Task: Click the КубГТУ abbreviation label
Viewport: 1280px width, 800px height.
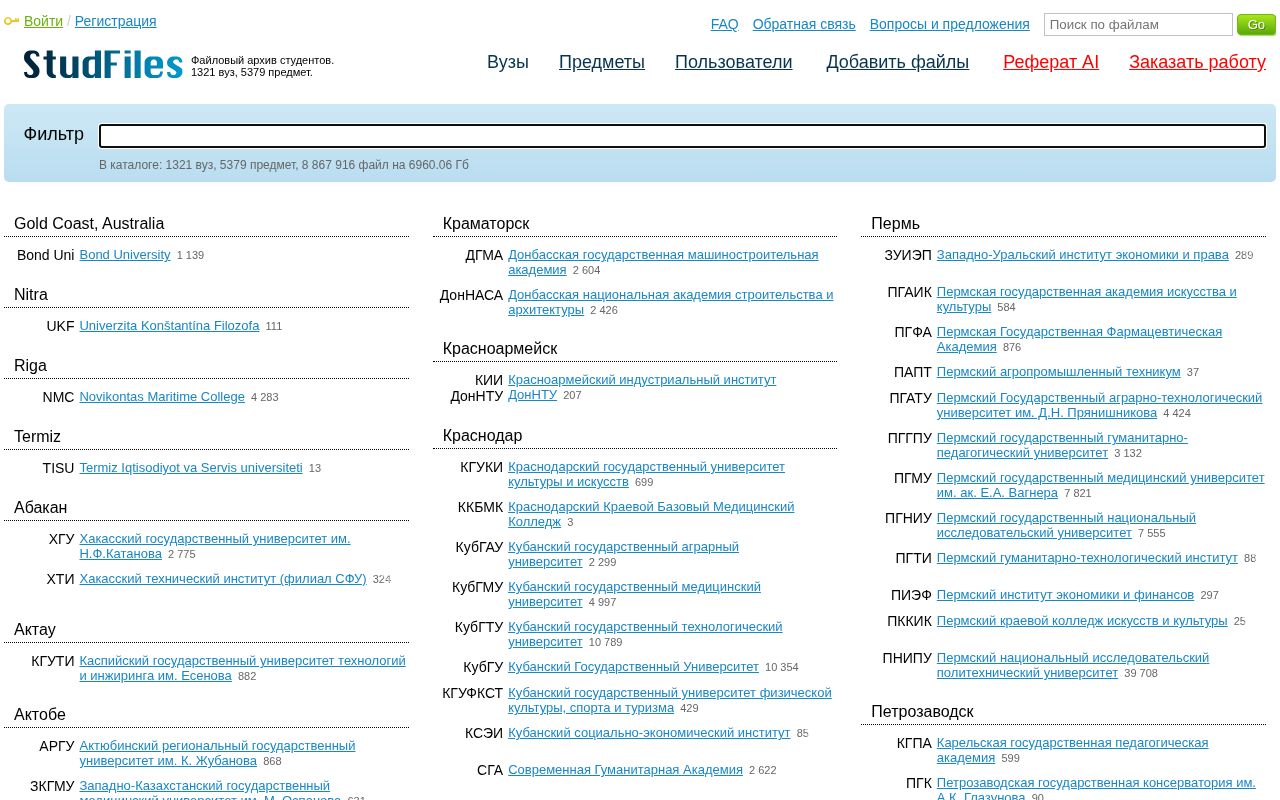Action: pos(479,627)
